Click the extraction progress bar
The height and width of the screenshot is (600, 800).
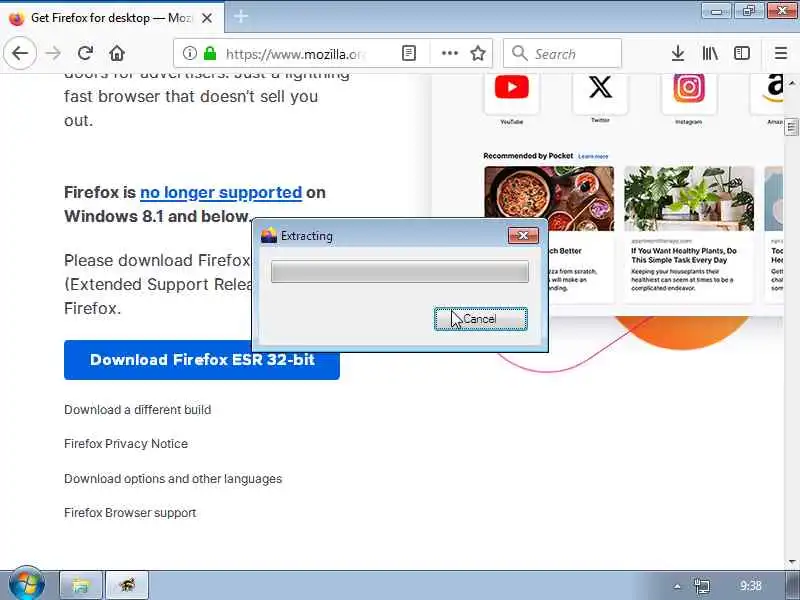pos(399,271)
